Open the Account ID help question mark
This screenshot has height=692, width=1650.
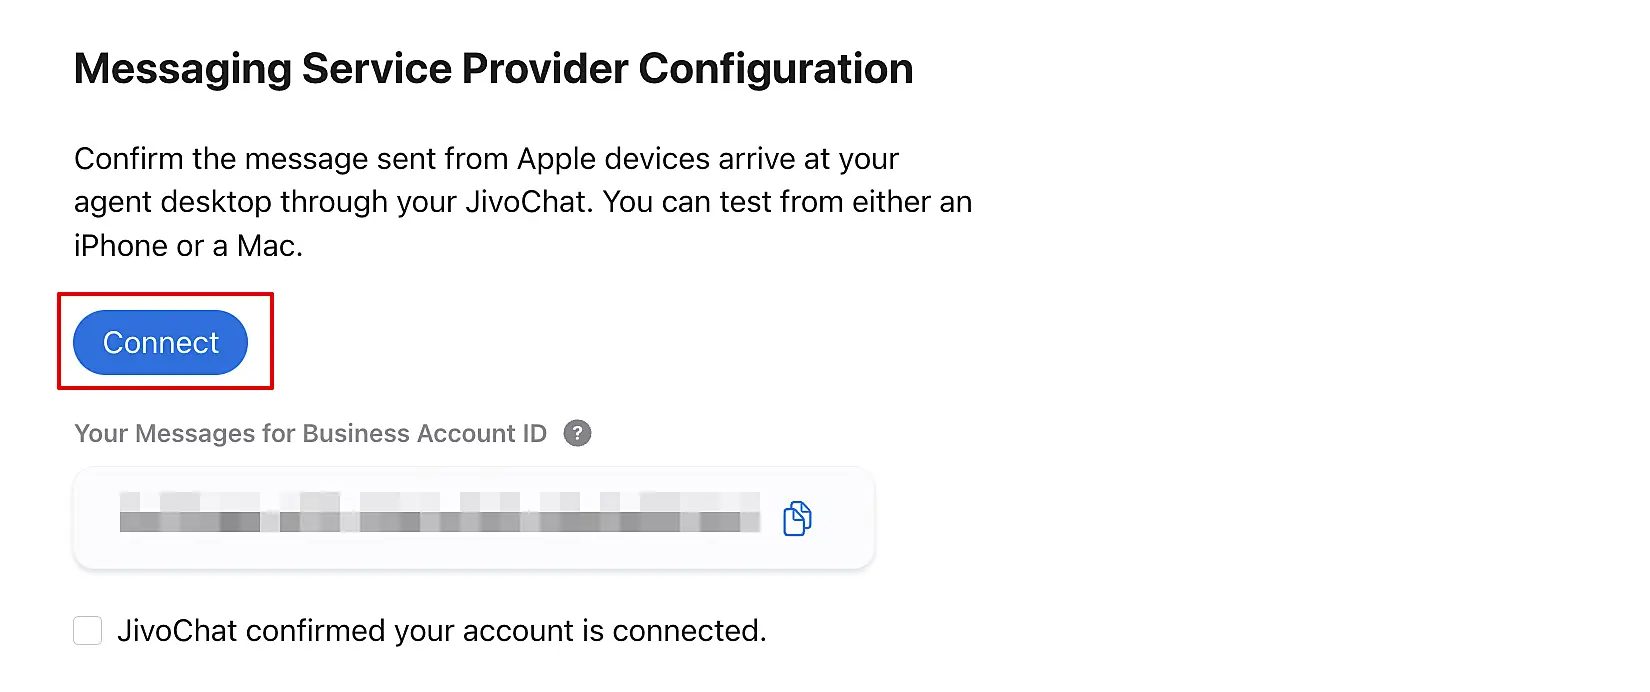click(577, 433)
